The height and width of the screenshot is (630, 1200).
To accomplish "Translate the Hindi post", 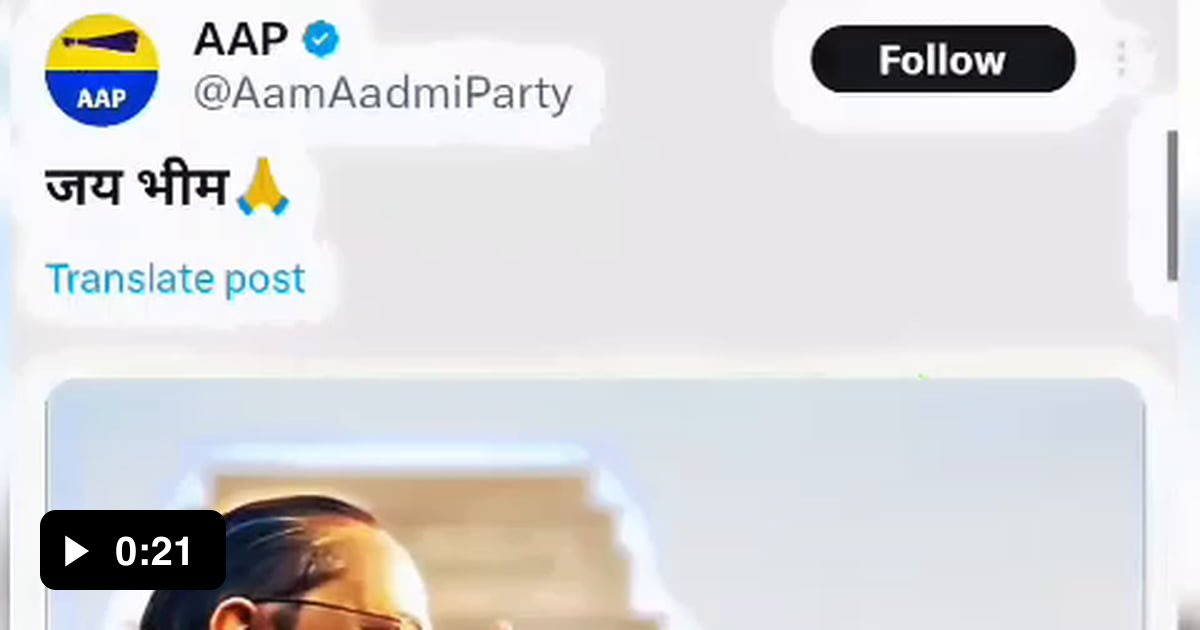I will [x=175, y=279].
